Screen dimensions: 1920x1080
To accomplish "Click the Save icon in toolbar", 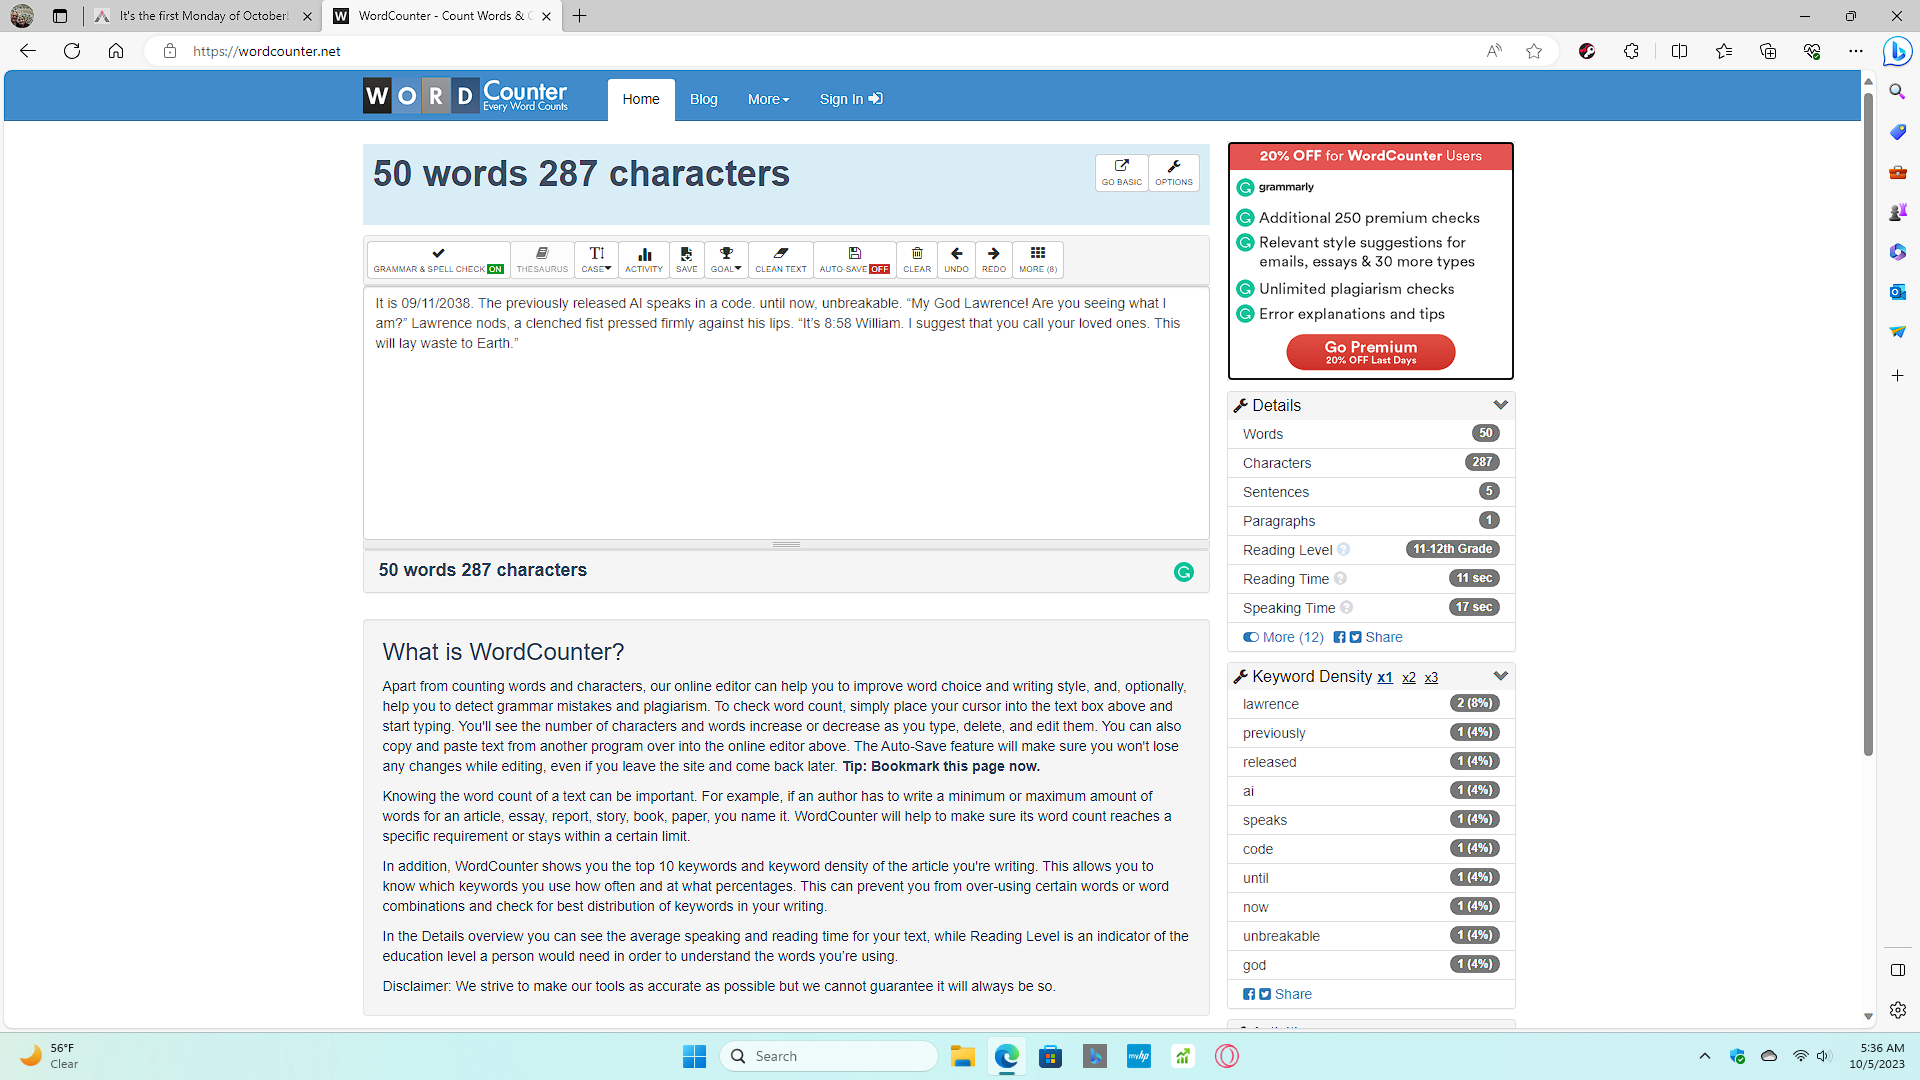I will (x=686, y=259).
